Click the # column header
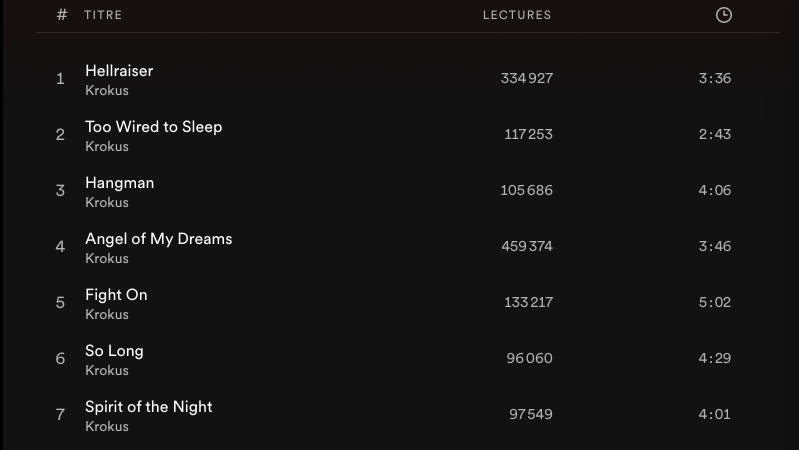 click(62, 15)
